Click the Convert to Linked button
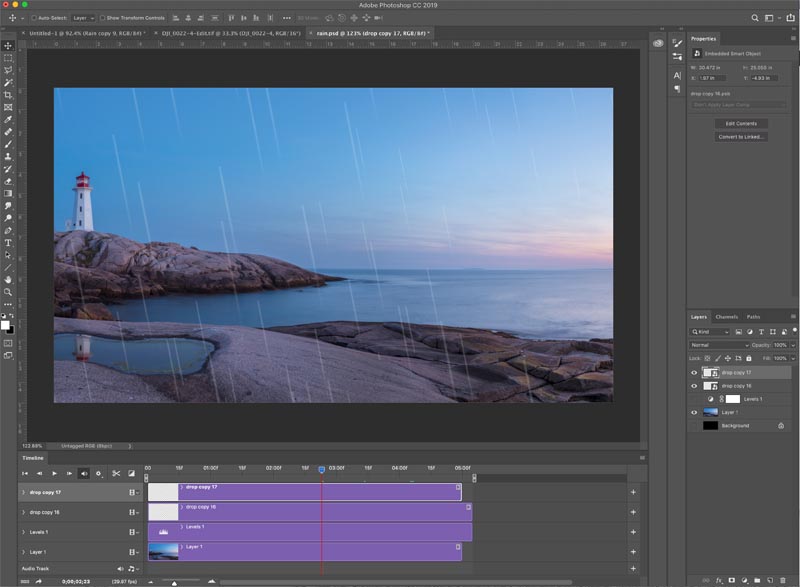 [x=741, y=137]
